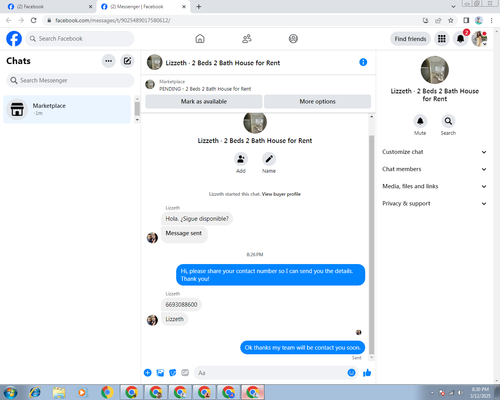The width and height of the screenshot is (500, 400).
Task: Reload the page in browser toolbar
Action: pyautogui.click(x=34, y=20)
